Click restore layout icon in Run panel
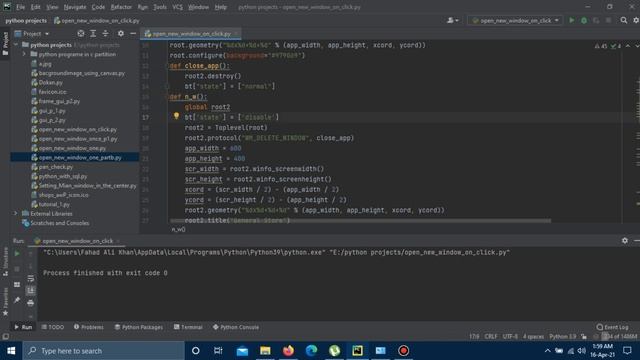 tap(17, 284)
